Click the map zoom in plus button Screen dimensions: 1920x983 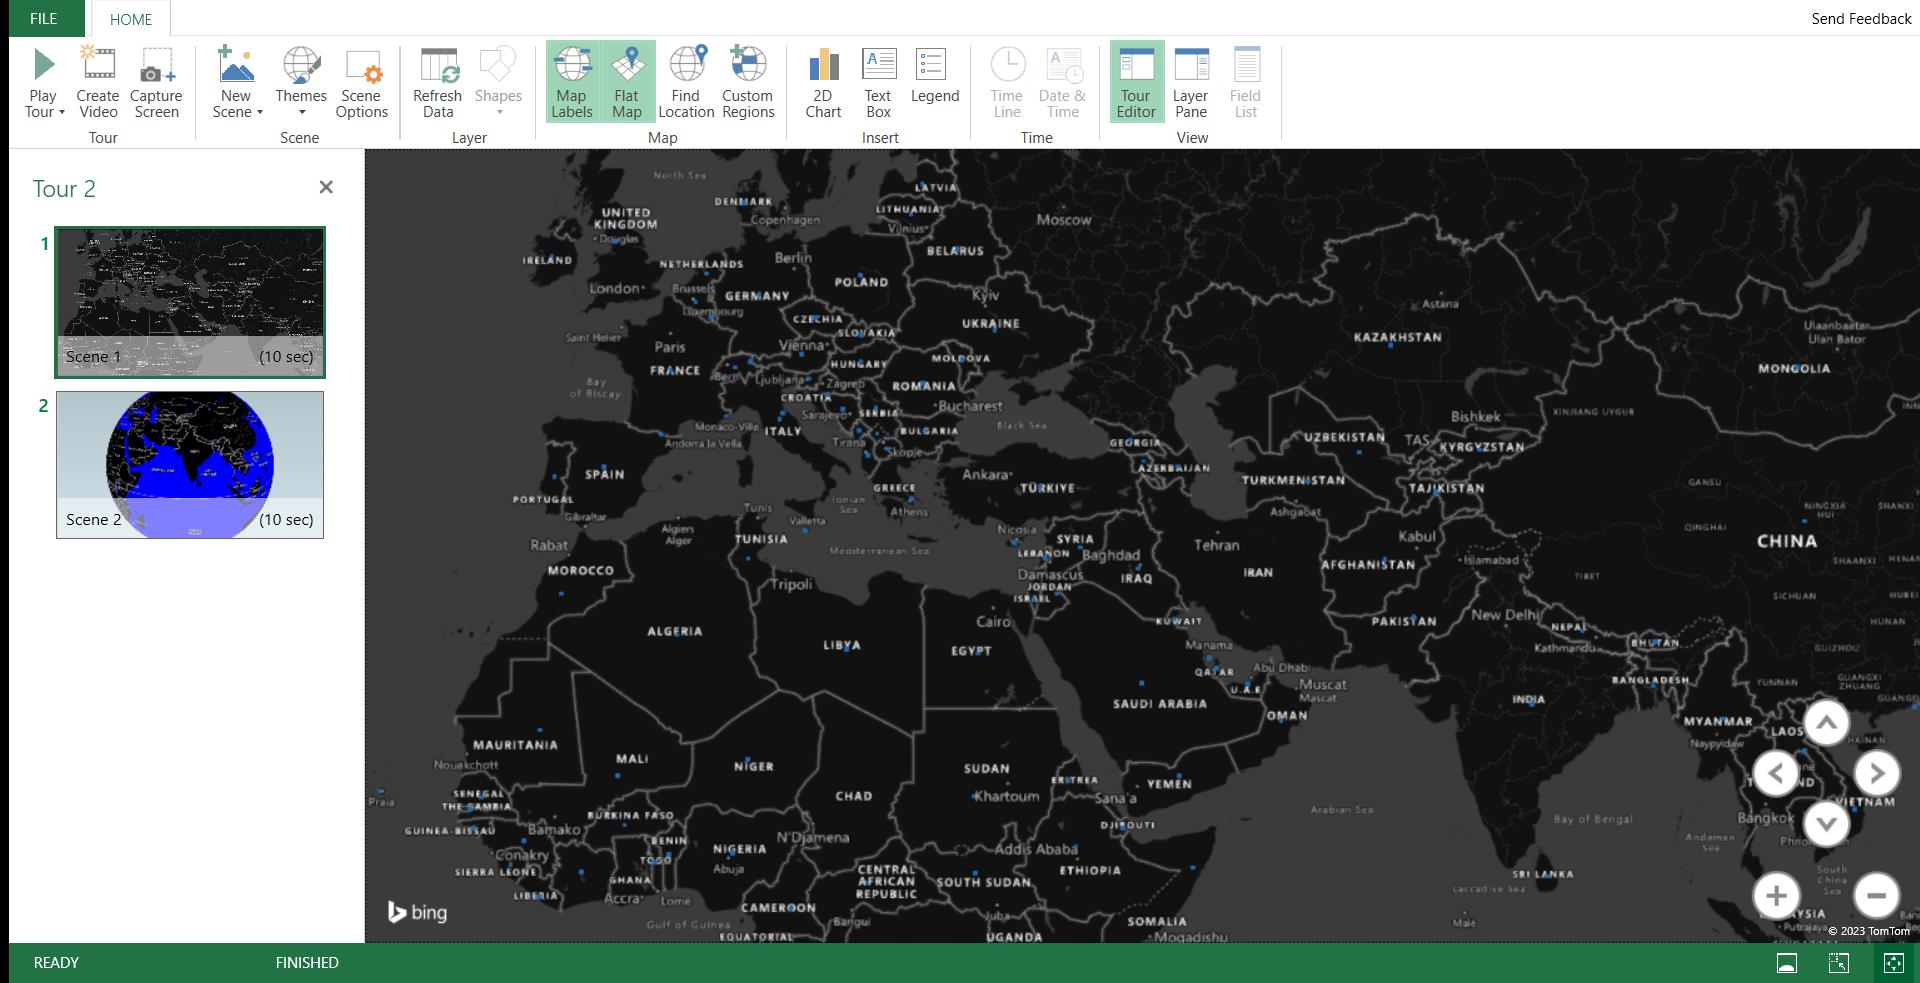(x=1776, y=895)
